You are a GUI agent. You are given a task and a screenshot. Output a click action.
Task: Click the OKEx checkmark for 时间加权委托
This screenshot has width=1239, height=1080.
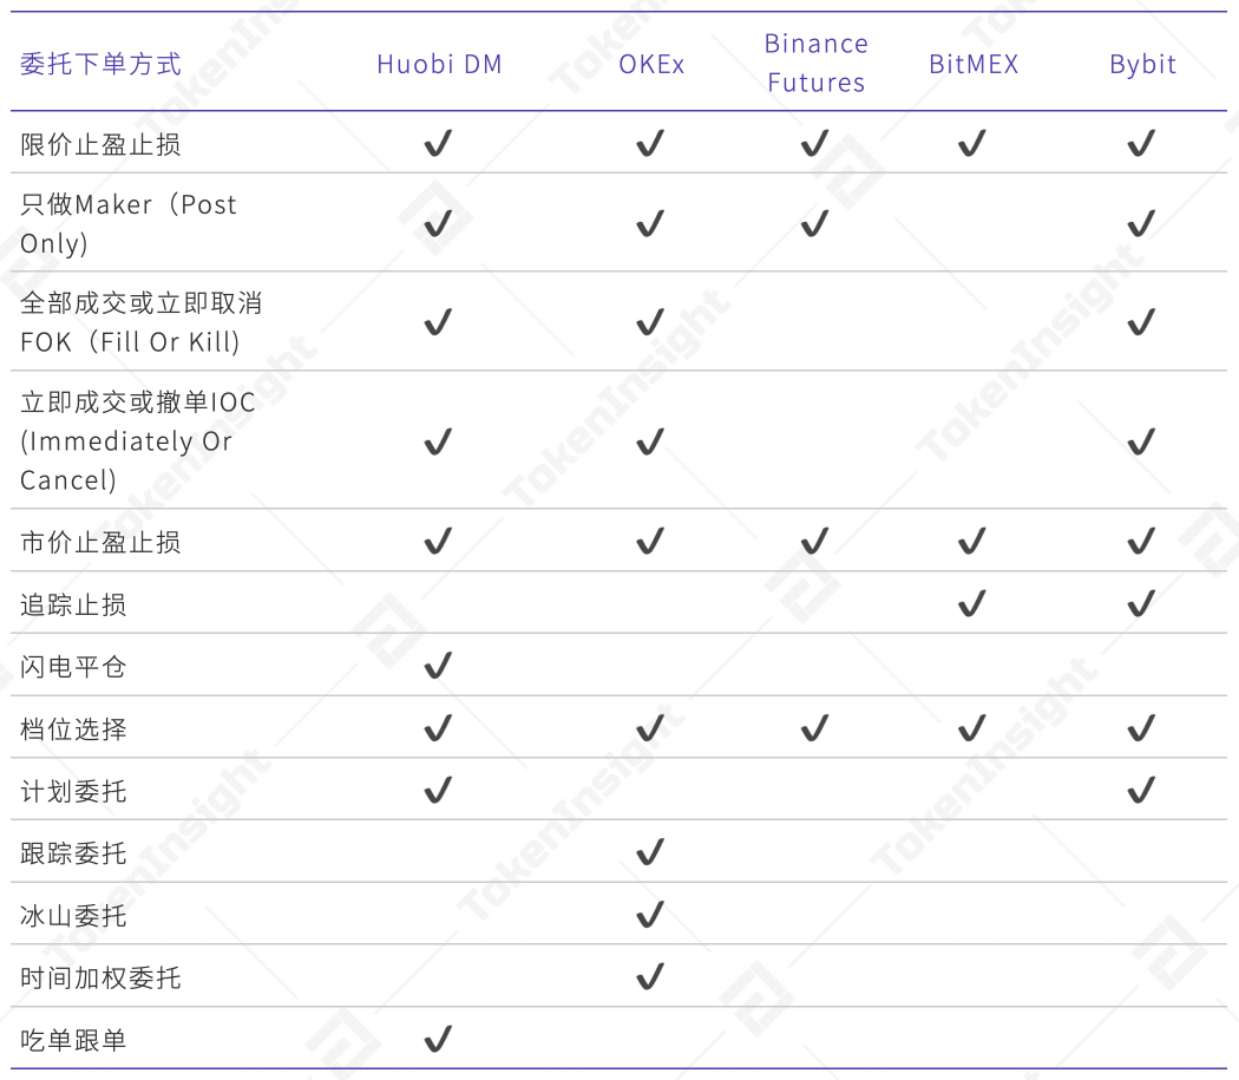tap(650, 977)
